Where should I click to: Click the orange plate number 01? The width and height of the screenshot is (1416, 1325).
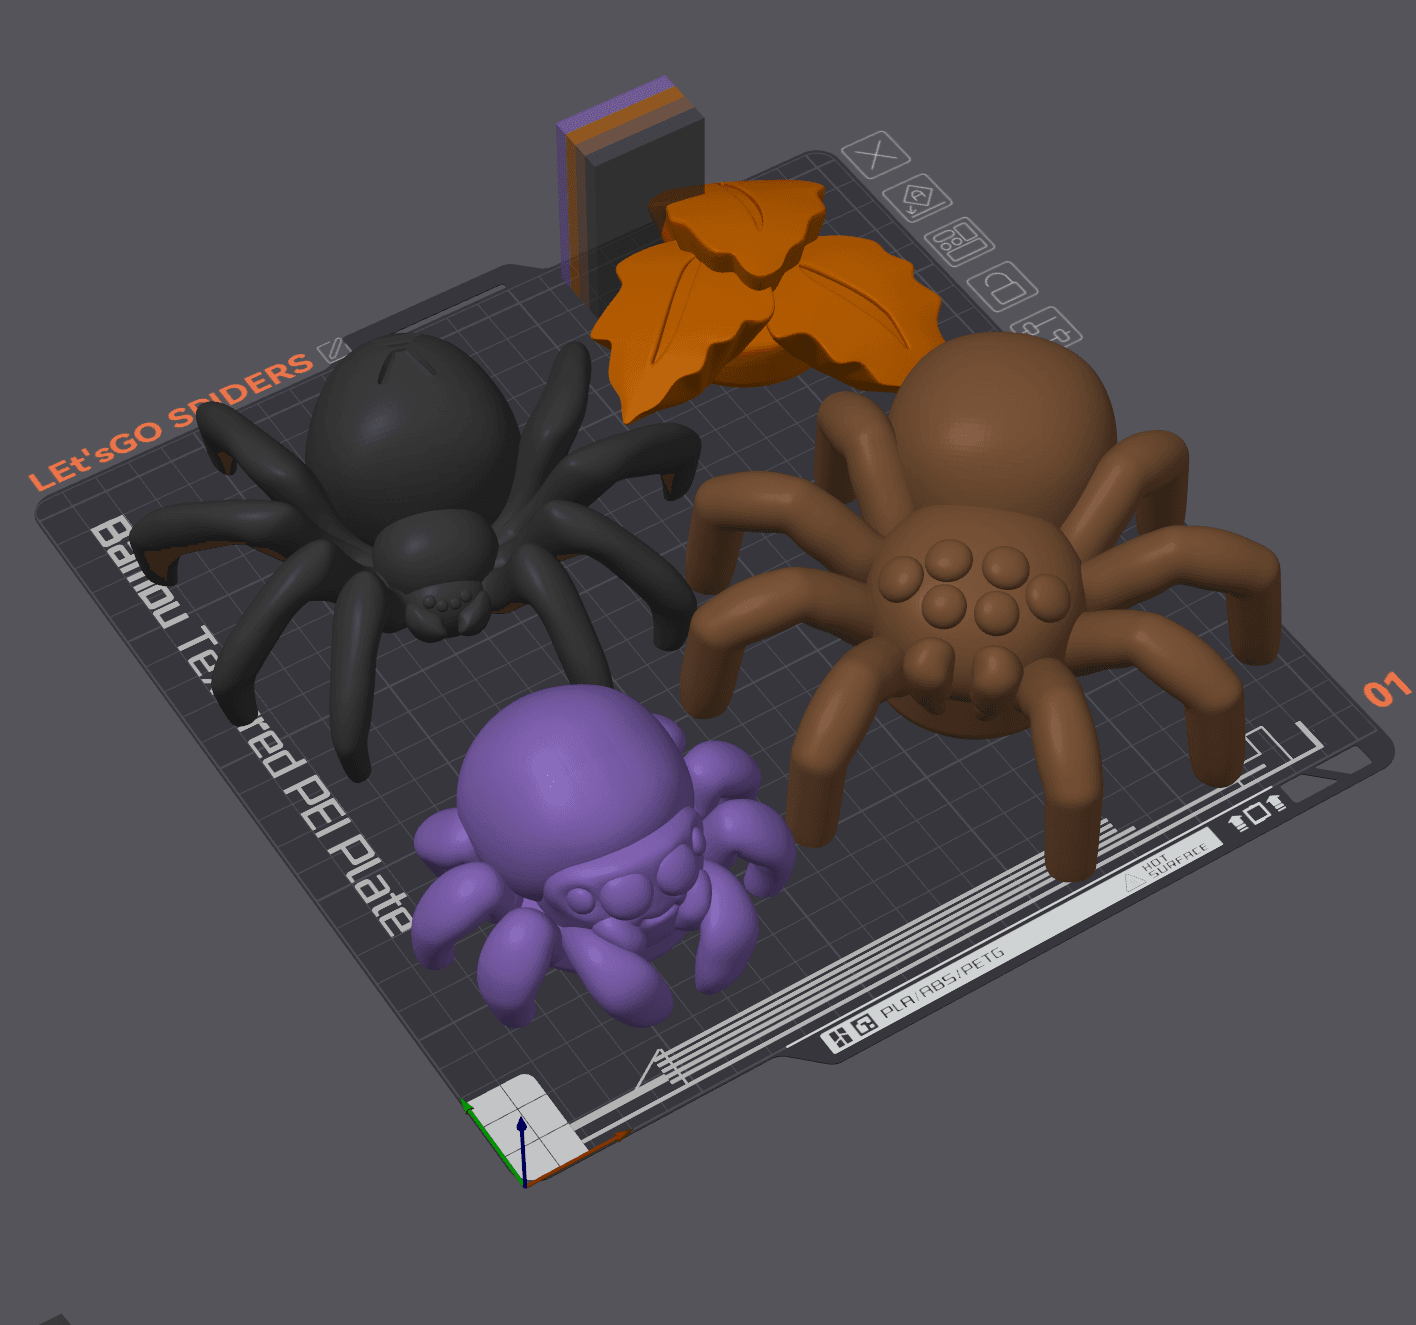1386,690
